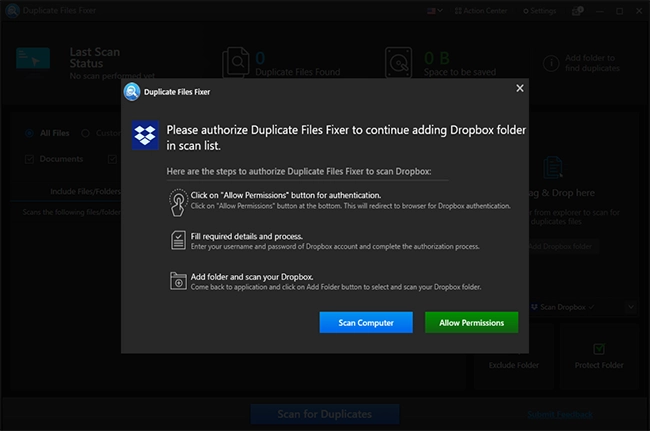Click the Scan Computer button
The image size is (650, 431).
[x=366, y=322]
